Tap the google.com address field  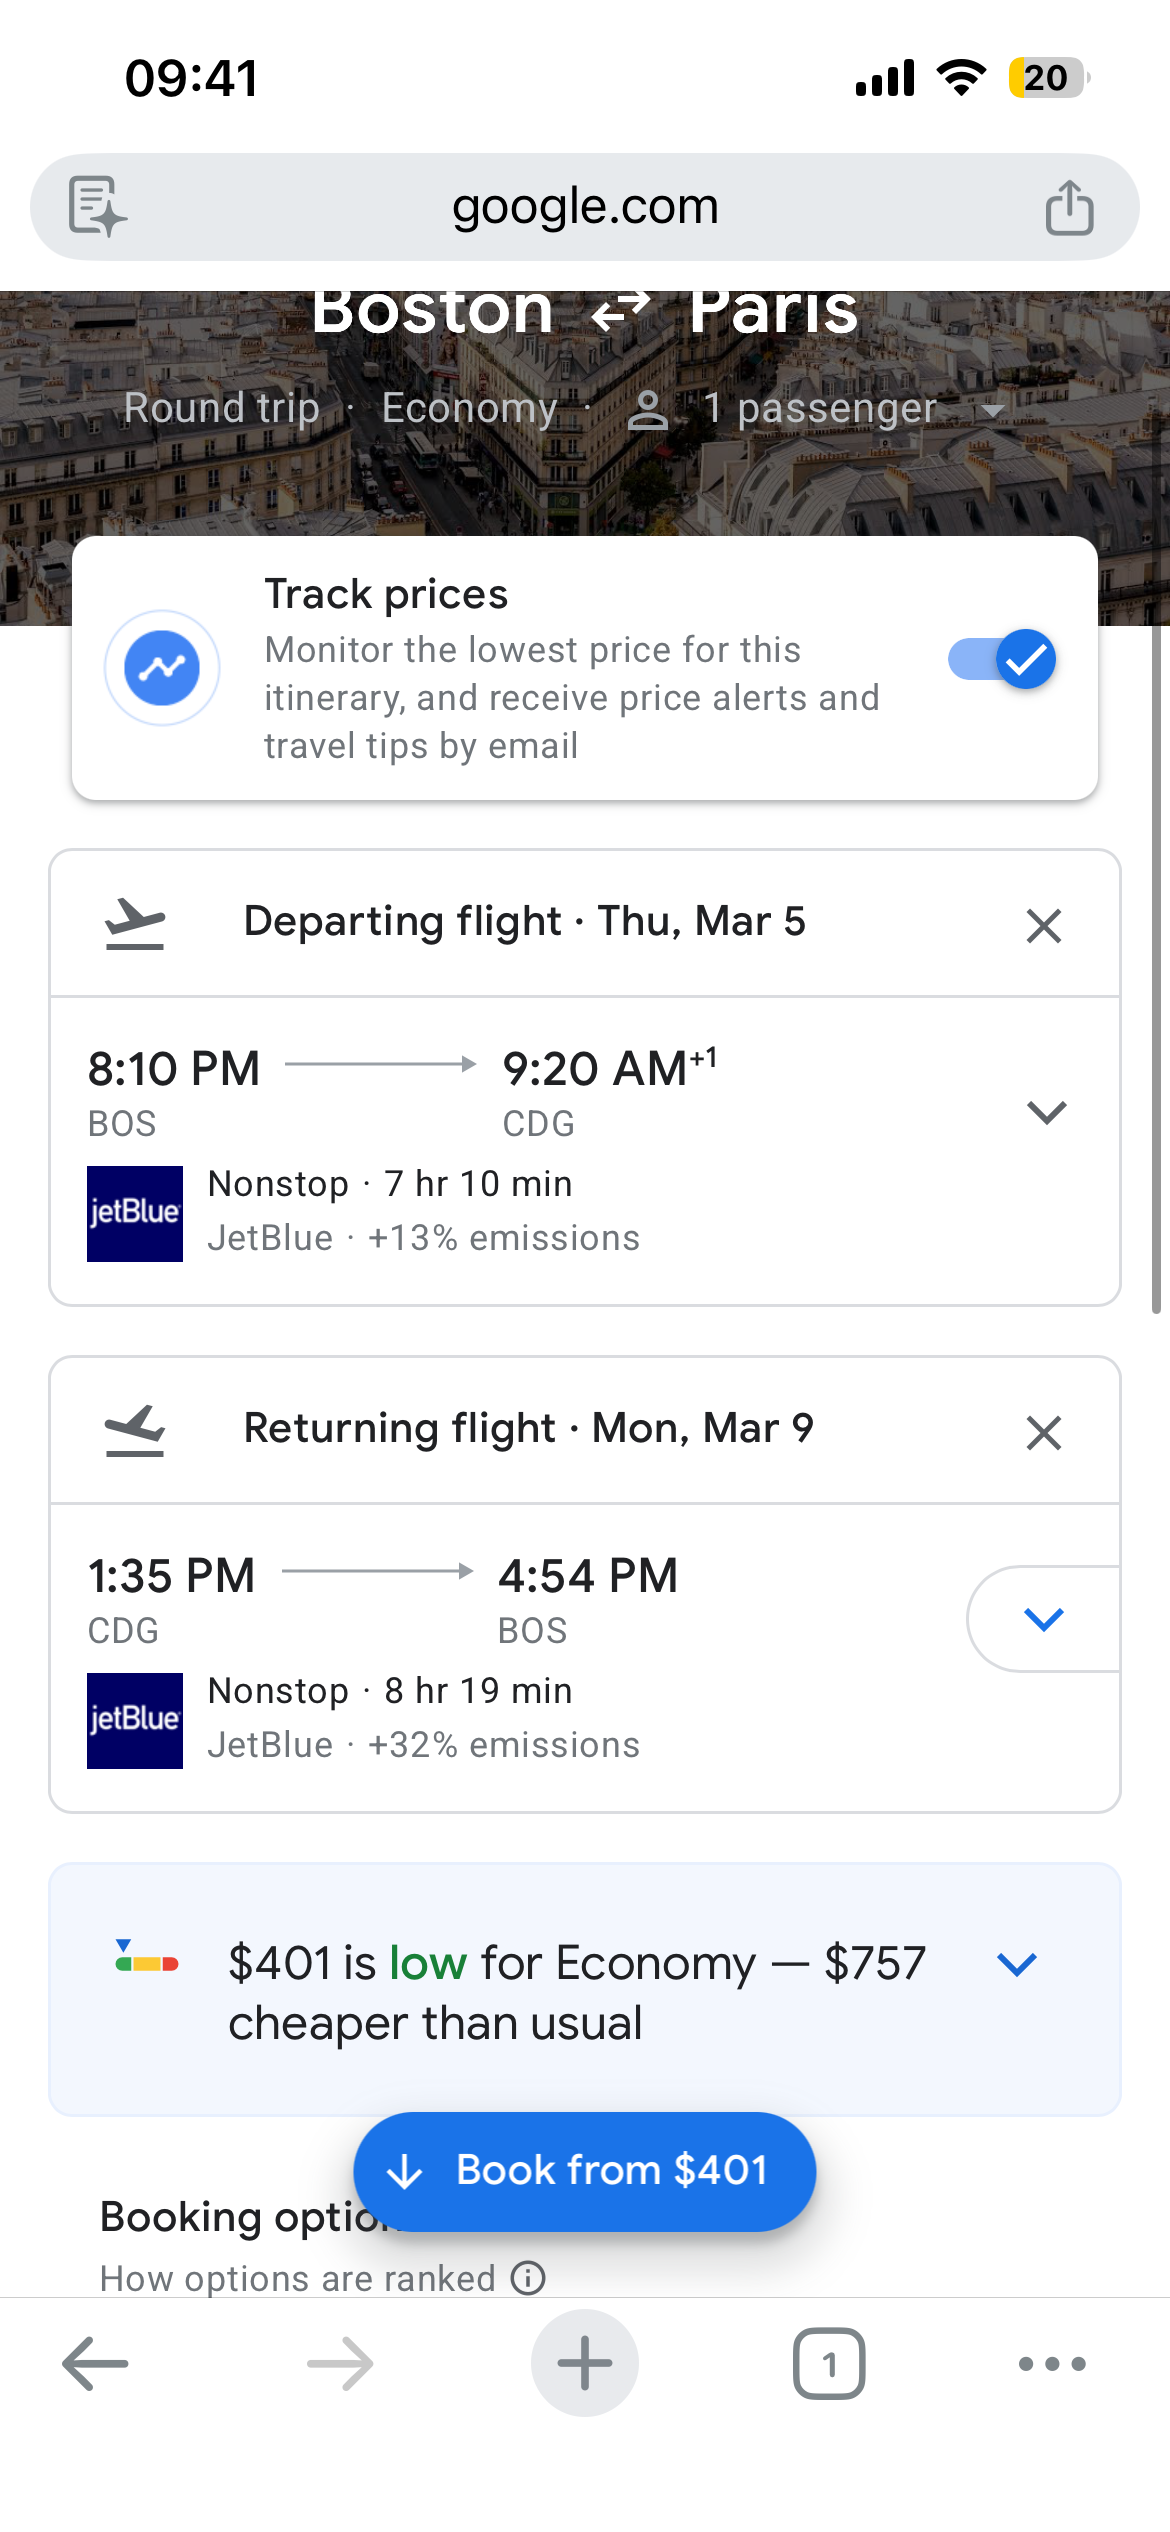tap(585, 207)
